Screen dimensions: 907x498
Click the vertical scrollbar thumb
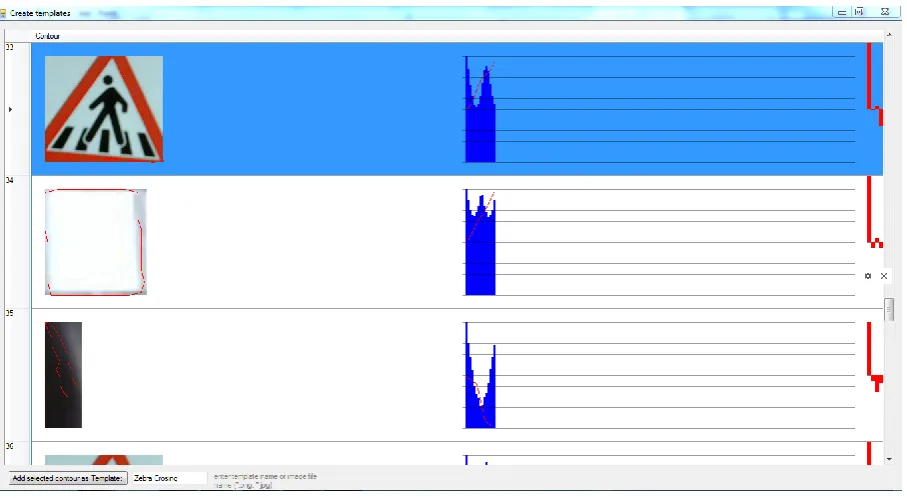click(x=889, y=309)
